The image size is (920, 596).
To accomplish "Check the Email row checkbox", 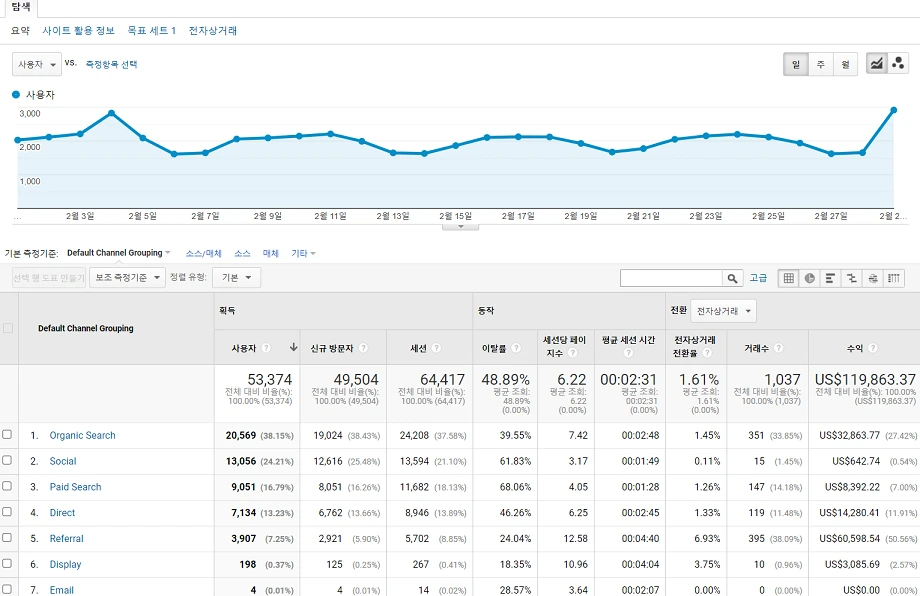I will [7, 589].
